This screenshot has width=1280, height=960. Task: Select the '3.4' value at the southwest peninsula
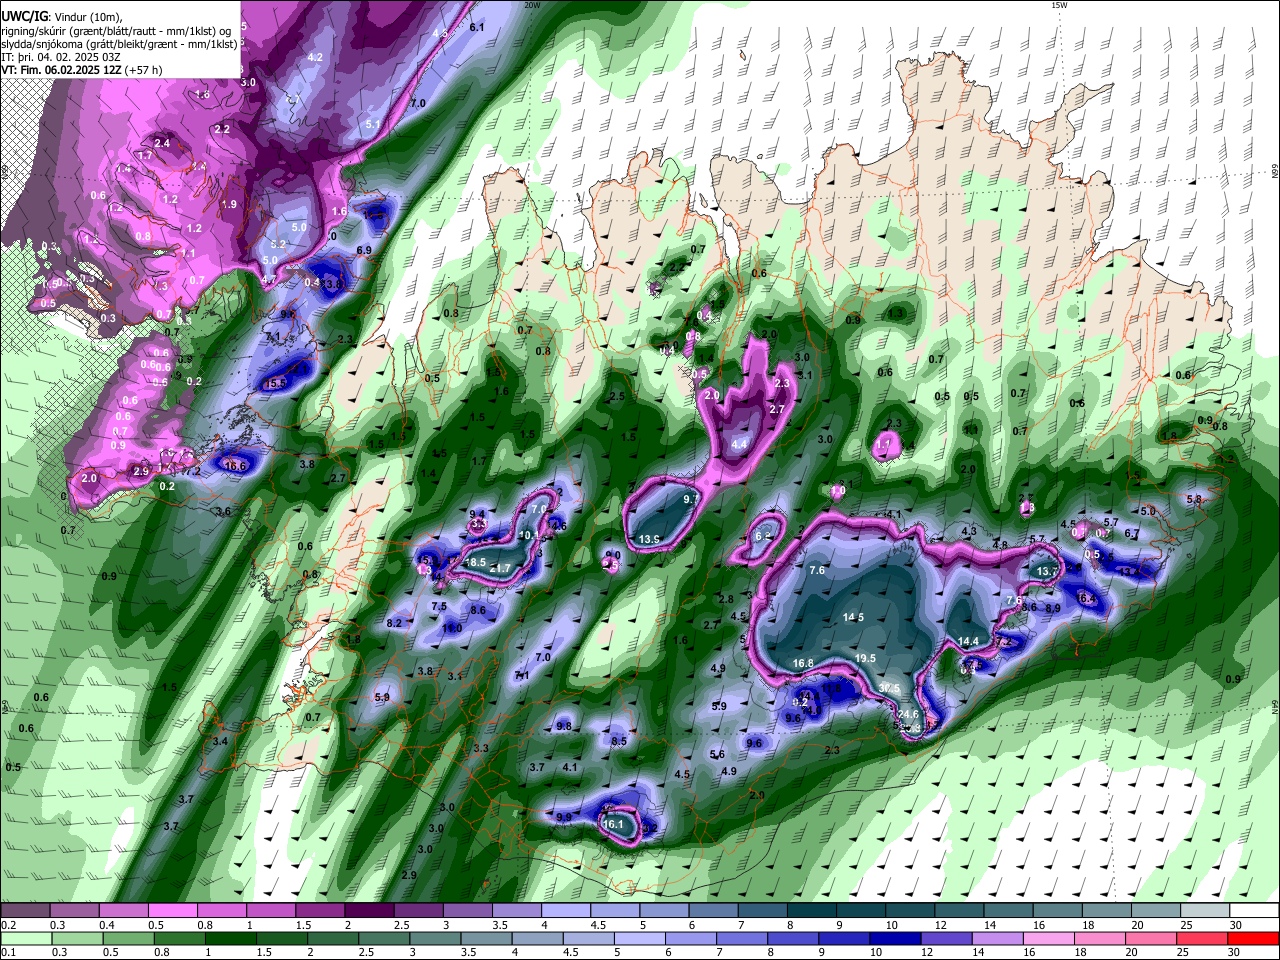pyautogui.click(x=220, y=741)
